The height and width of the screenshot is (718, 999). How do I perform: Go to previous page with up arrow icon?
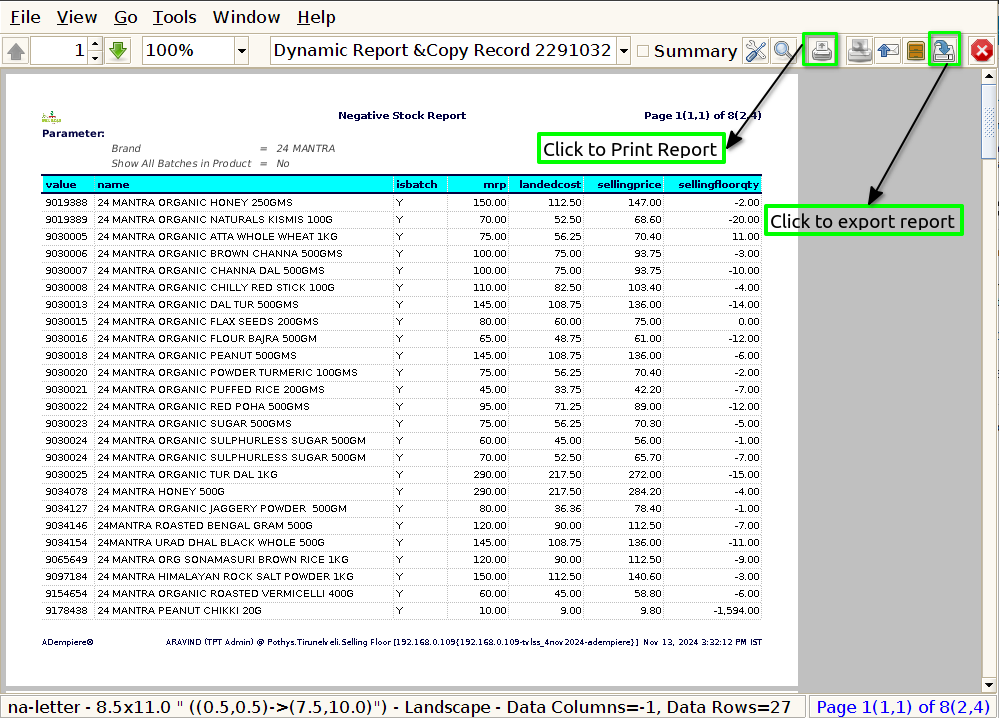tap(16, 50)
